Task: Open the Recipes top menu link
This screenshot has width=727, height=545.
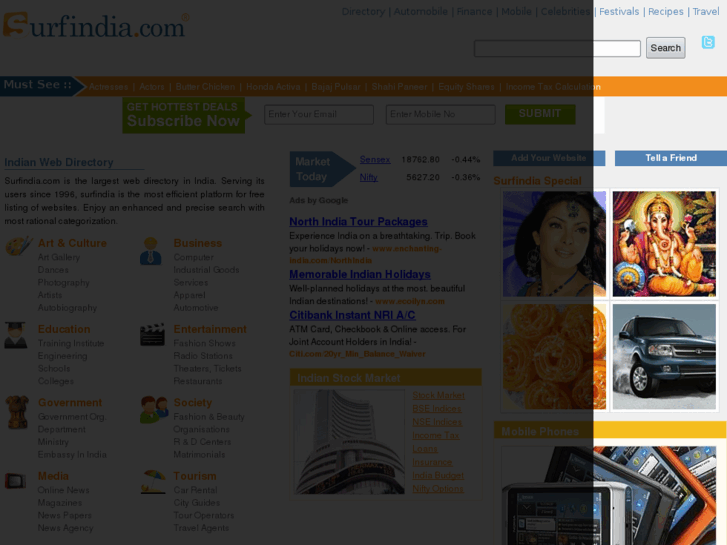Action: (666, 12)
